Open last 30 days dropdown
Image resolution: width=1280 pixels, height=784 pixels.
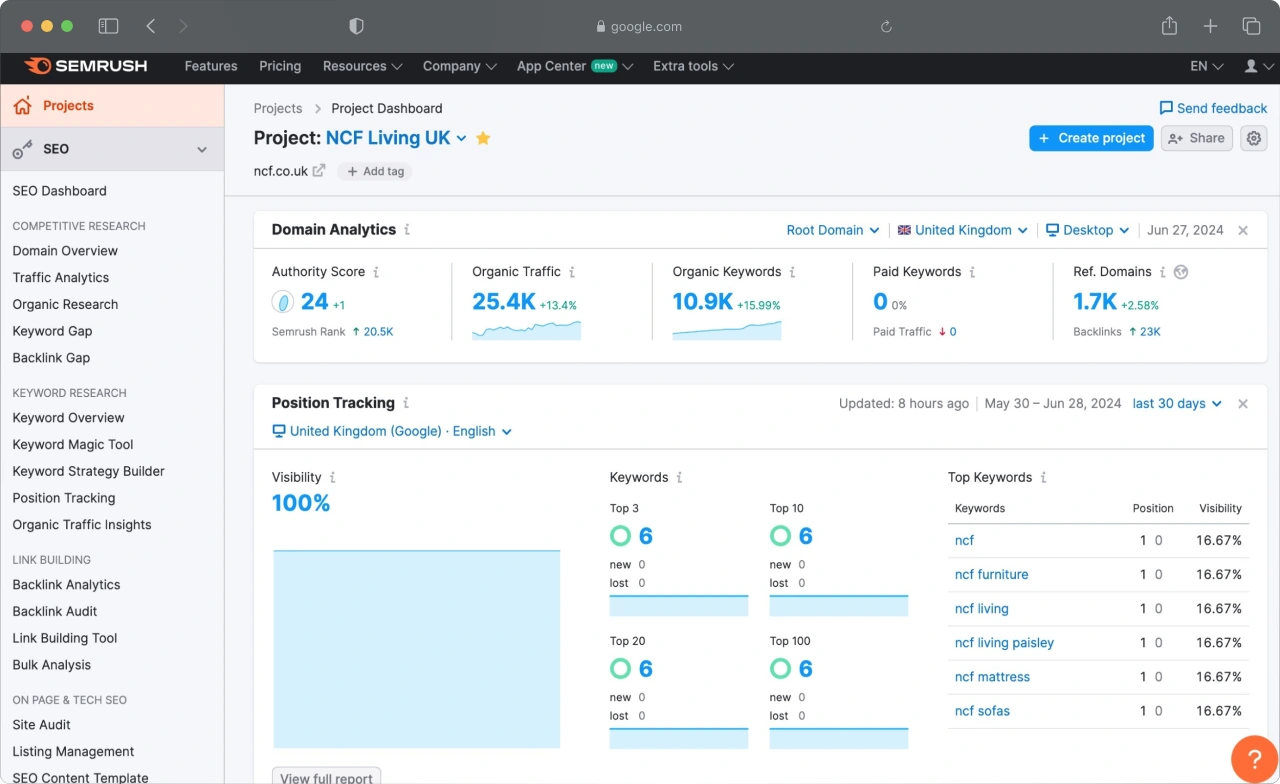click(1177, 404)
